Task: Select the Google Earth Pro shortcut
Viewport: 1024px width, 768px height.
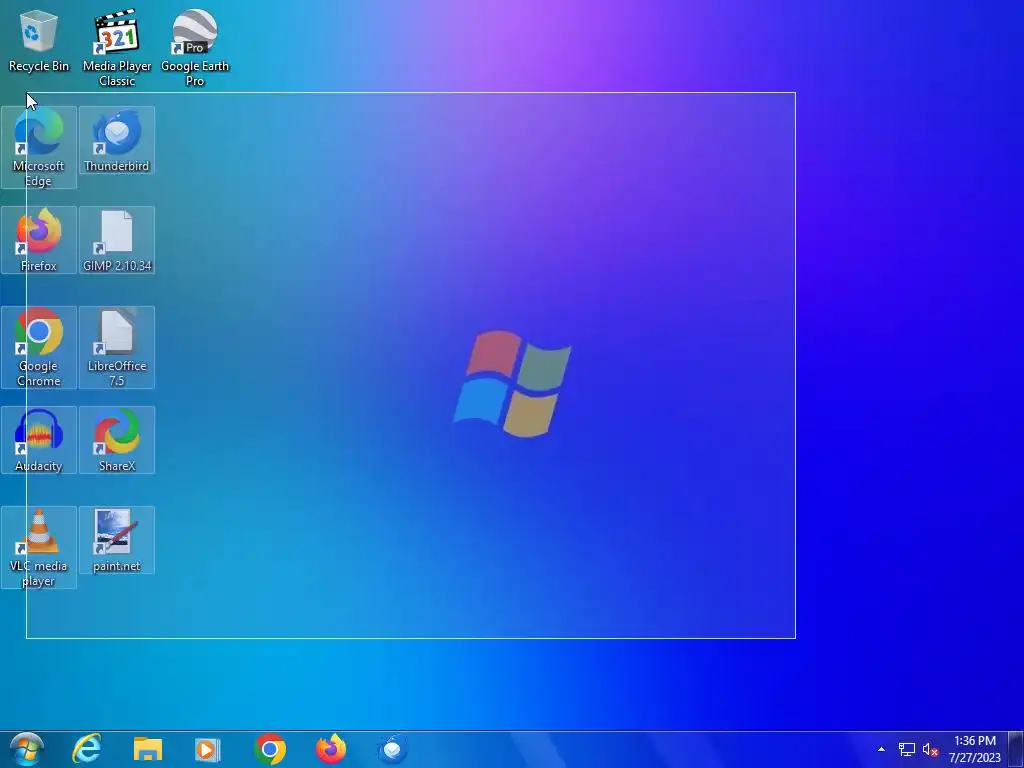Action: [x=195, y=48]
